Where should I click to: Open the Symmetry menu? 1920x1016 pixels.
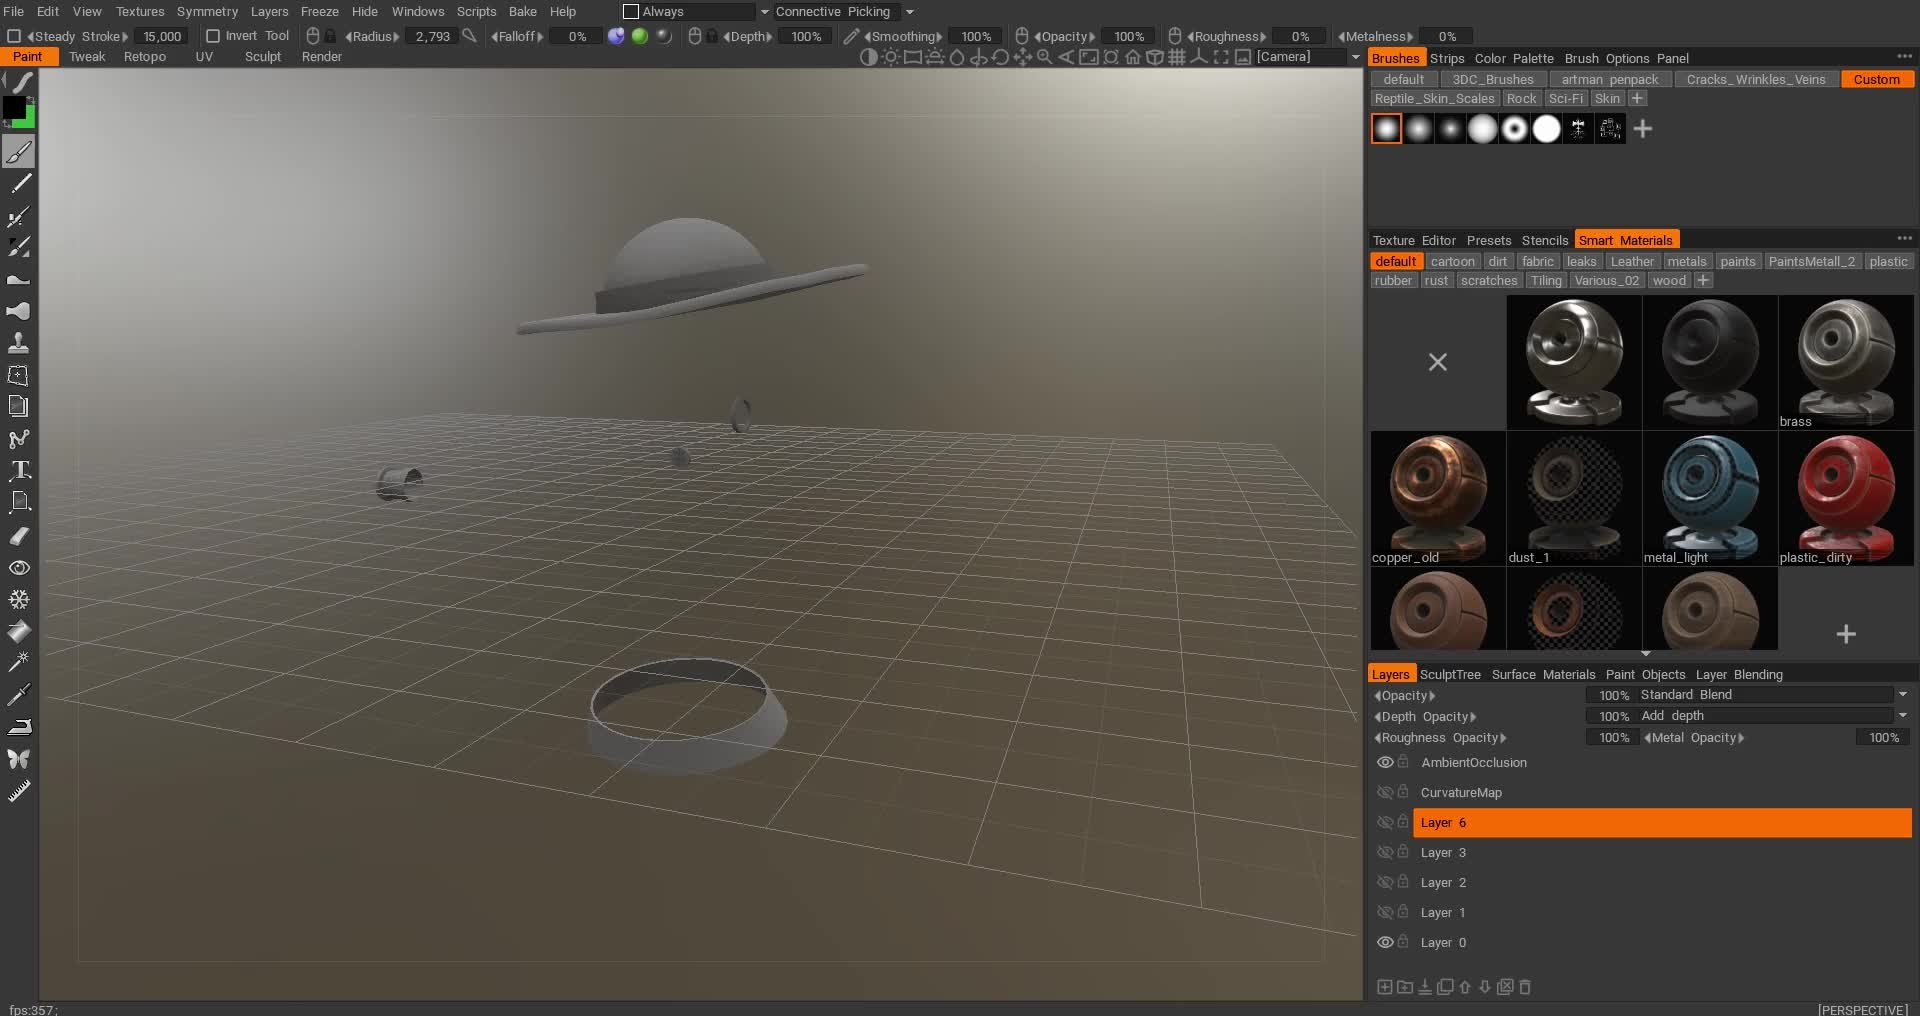207,12
